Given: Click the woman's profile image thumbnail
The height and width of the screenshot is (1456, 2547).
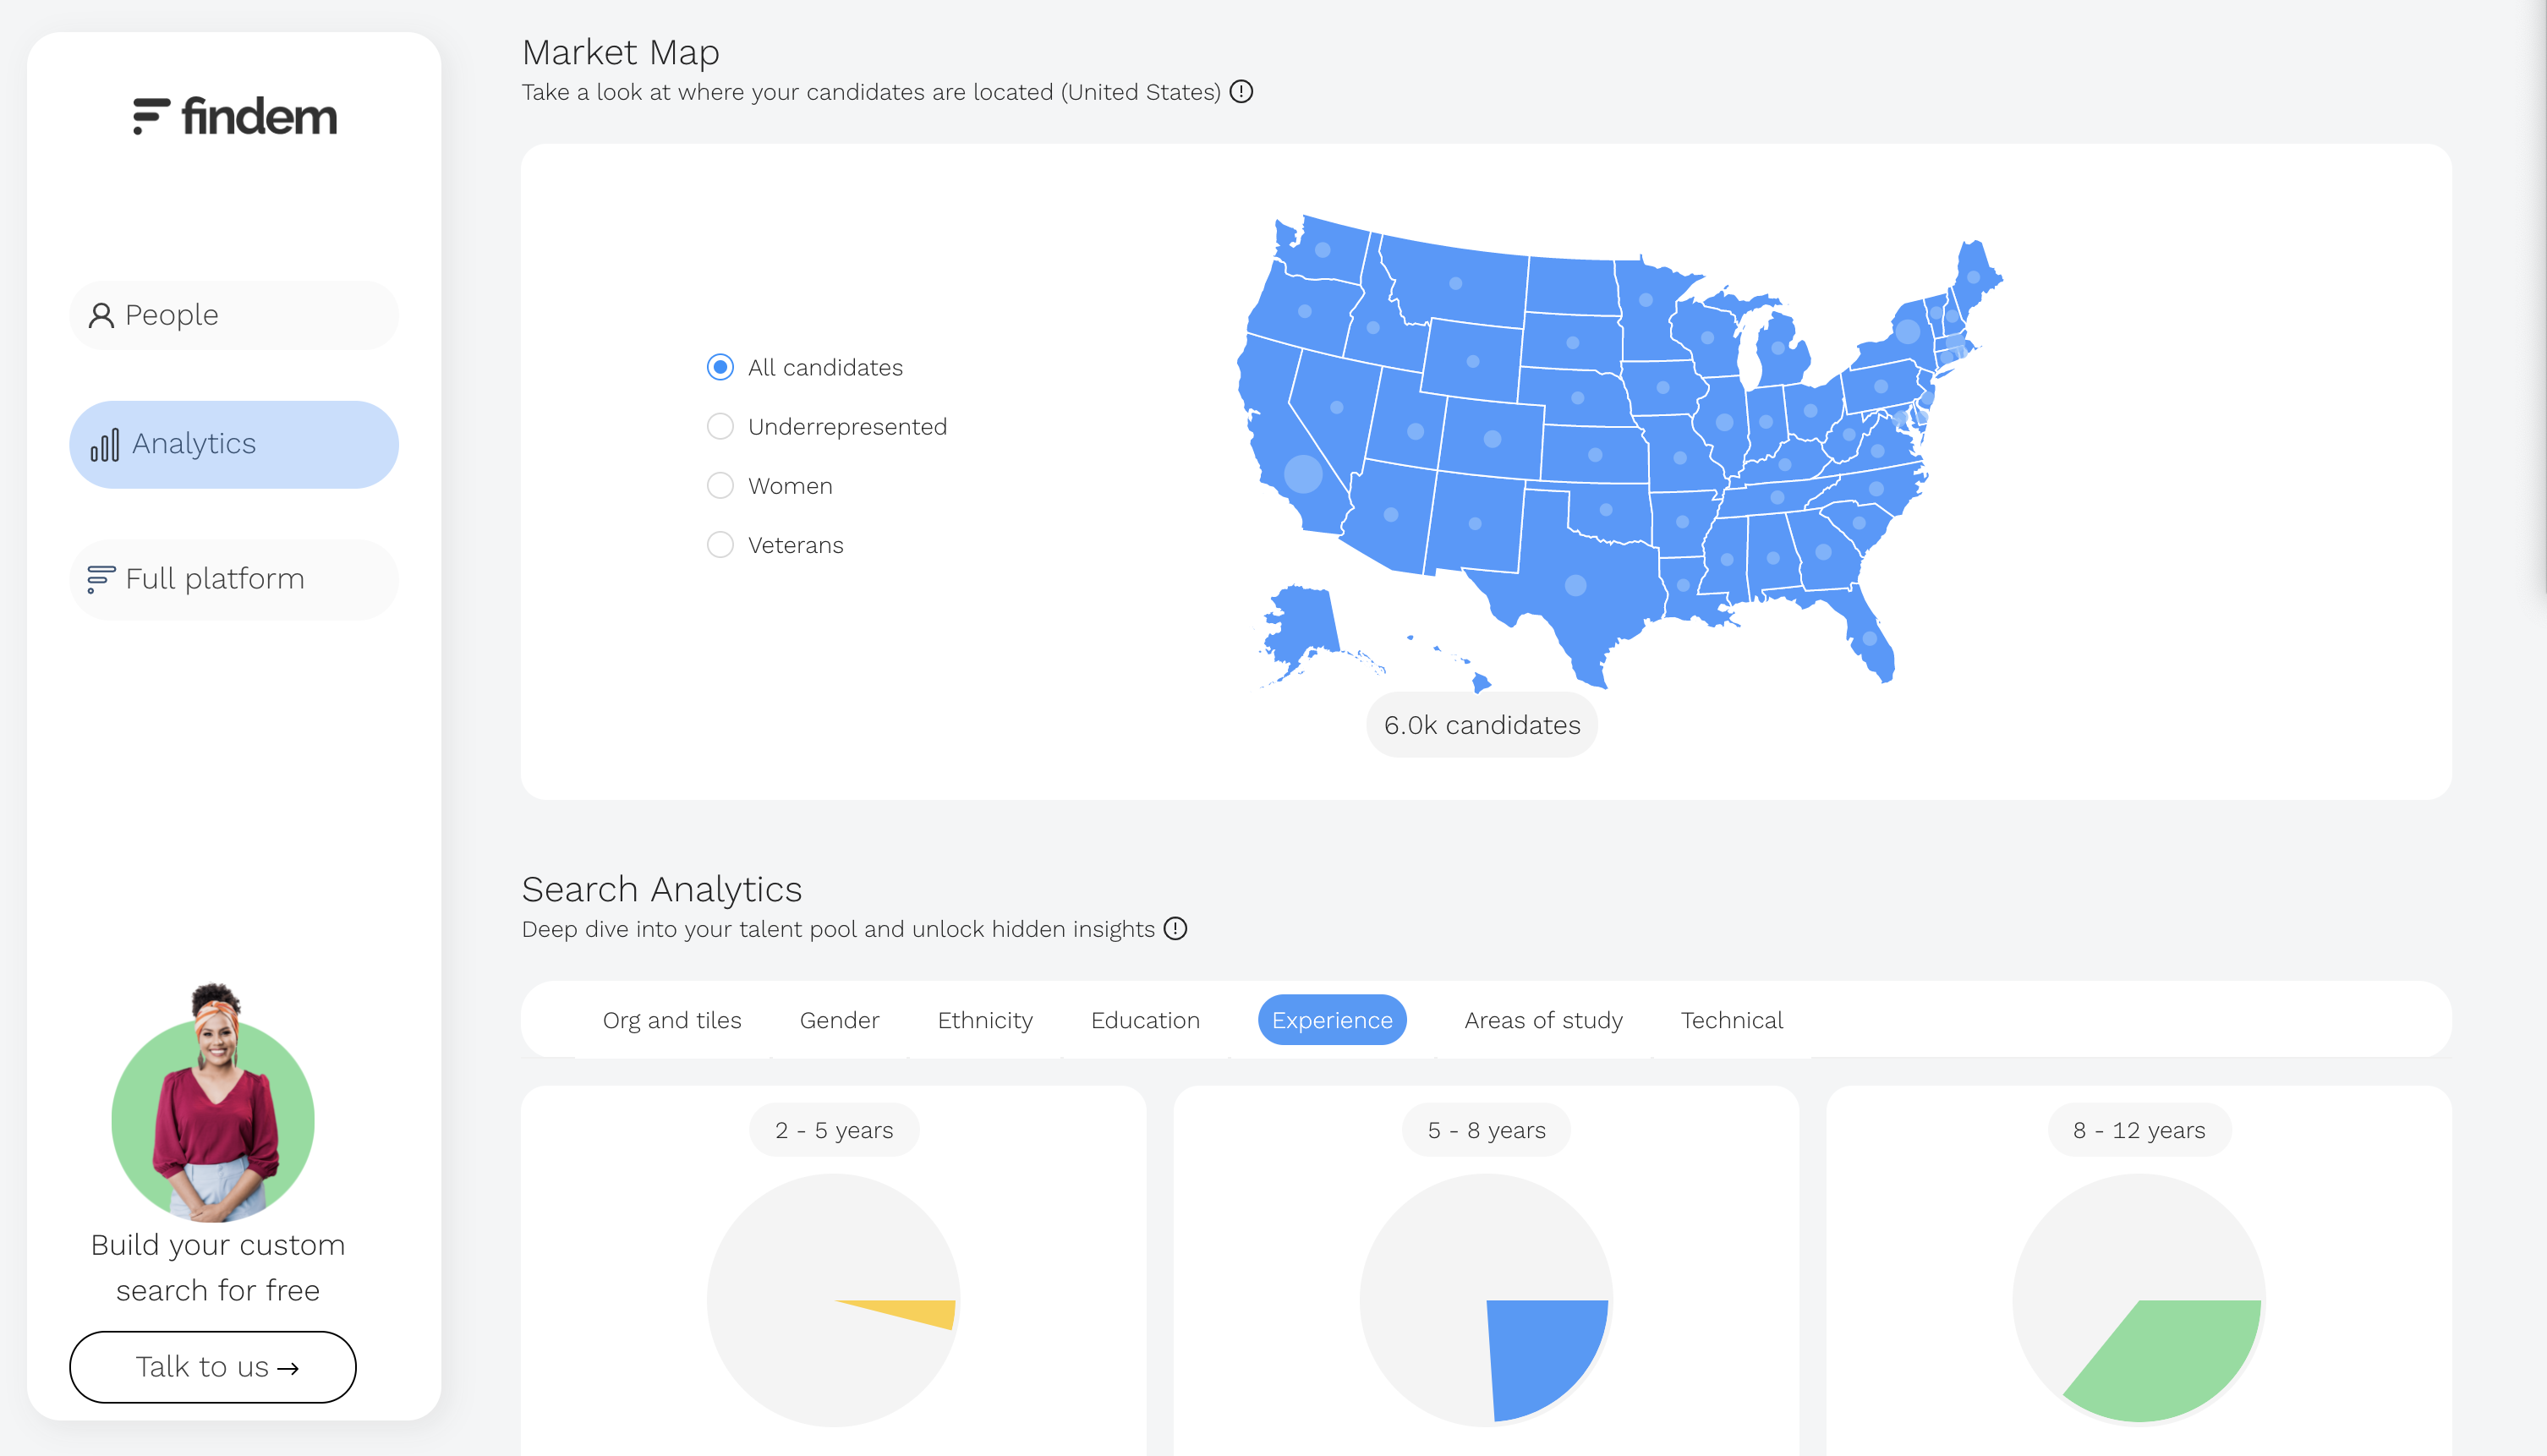Looking at the screenshot, I should (213, 1110).
